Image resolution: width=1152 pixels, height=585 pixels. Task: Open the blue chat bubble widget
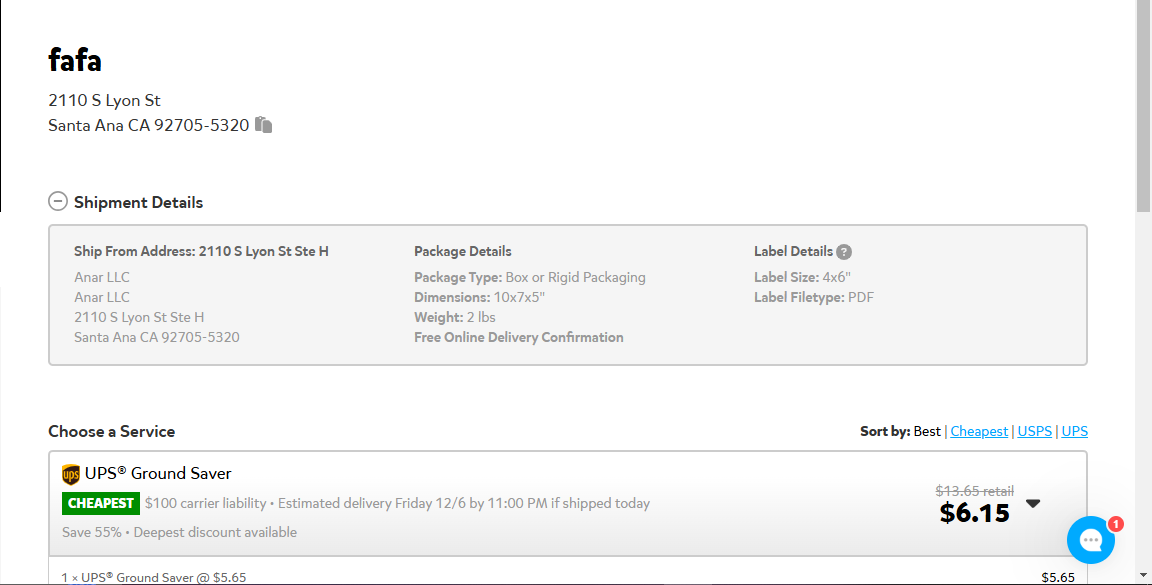pos(1091,540)
